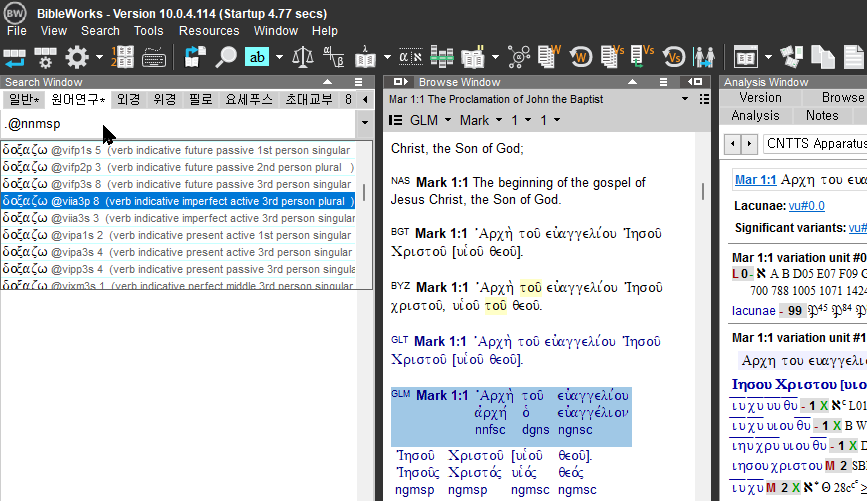Click the two people with blue arrow icon
The image size is (867, 501).
click(704, 57)
